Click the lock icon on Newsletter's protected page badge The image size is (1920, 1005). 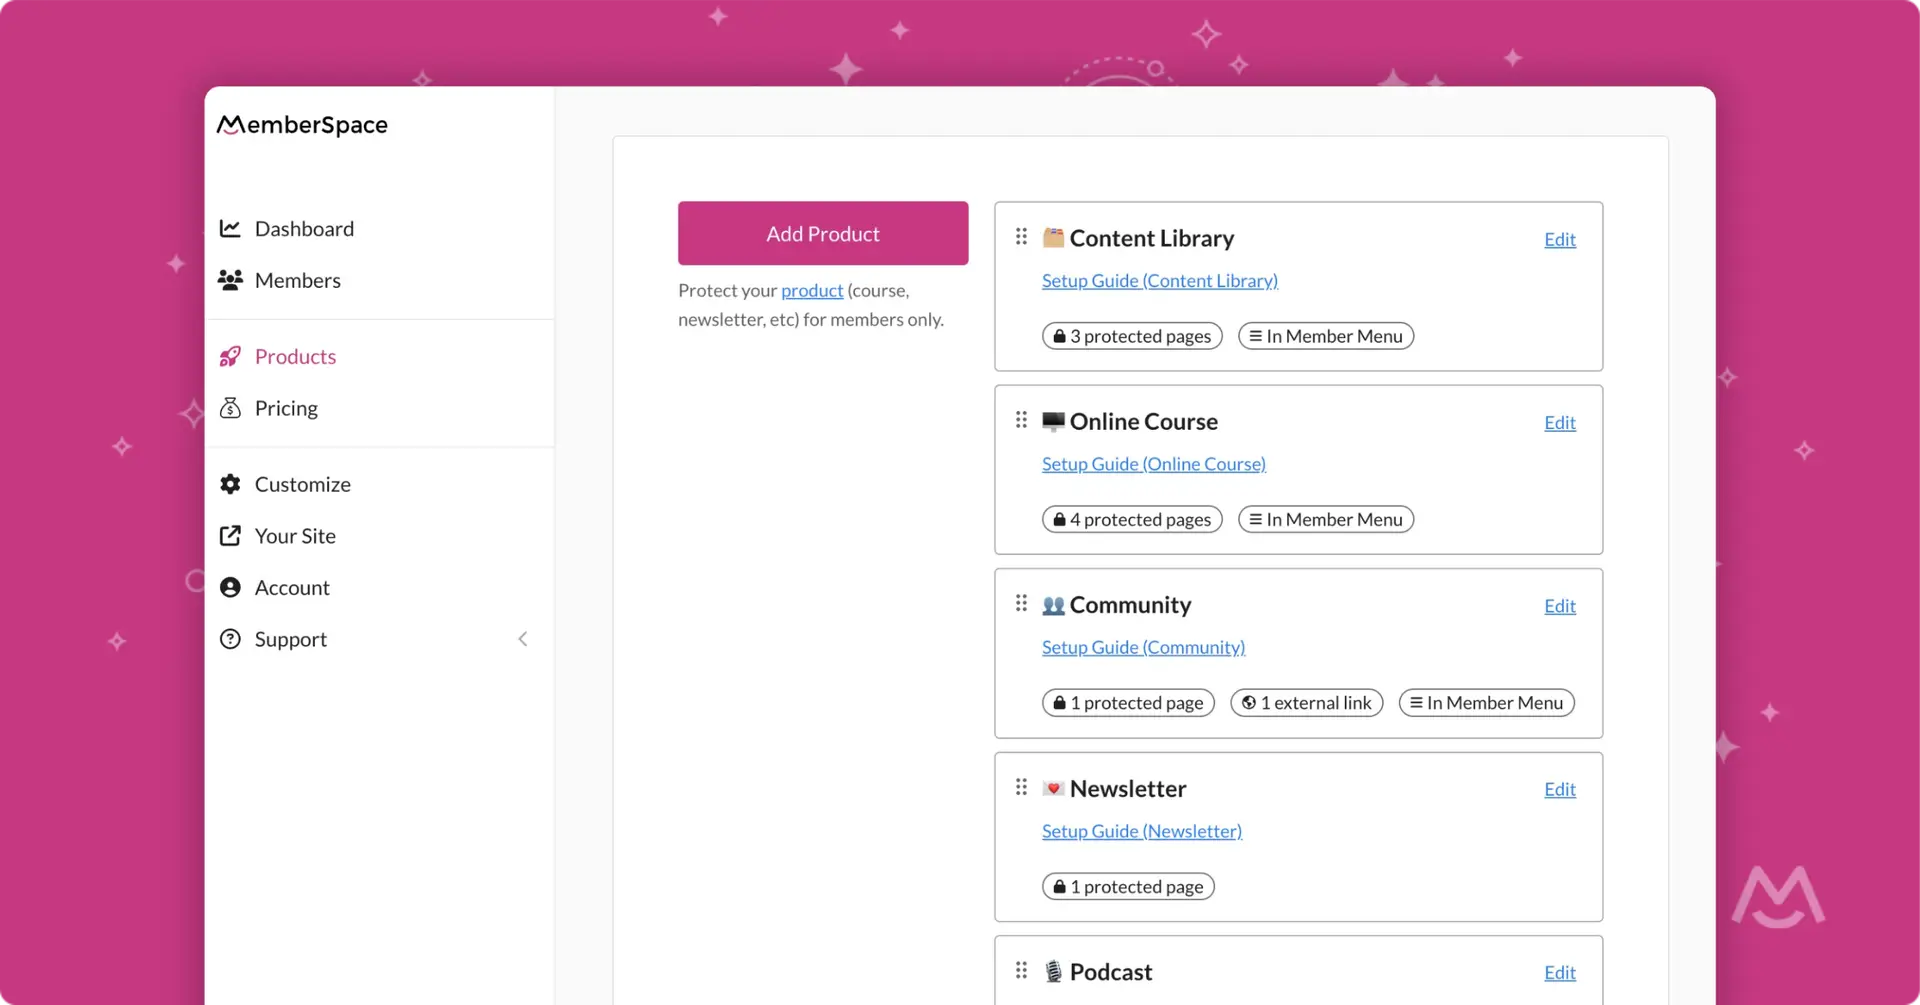coord(1058,886)
